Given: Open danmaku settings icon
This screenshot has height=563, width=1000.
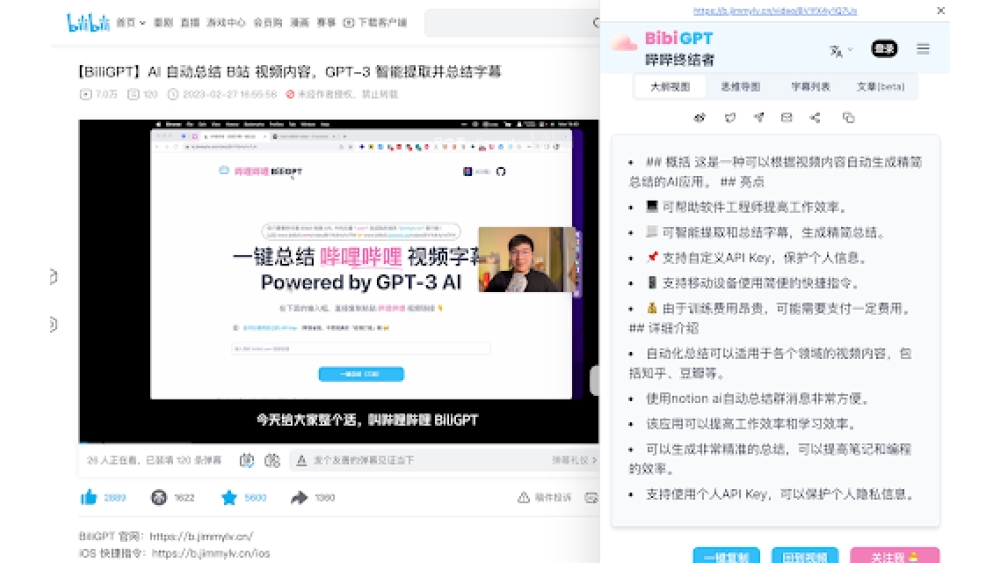Looking at the screenshot, I should 272,460.
